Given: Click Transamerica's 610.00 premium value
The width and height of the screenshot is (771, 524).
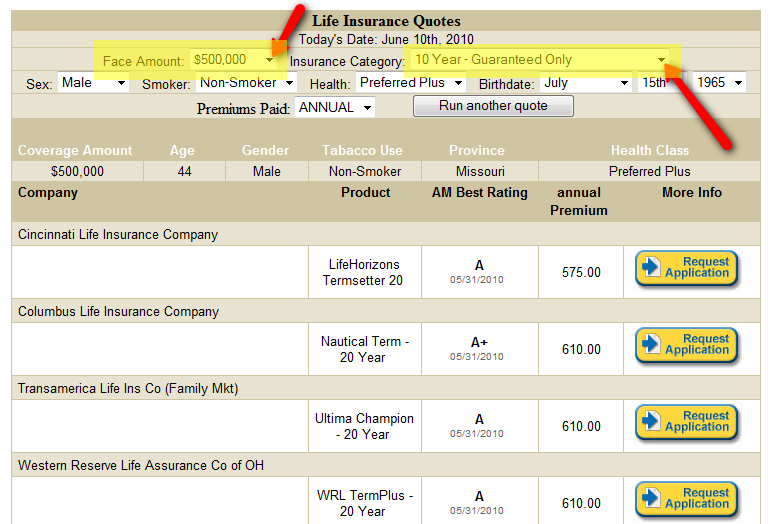Looking at the screenshot, I should (x=581, y=426).
